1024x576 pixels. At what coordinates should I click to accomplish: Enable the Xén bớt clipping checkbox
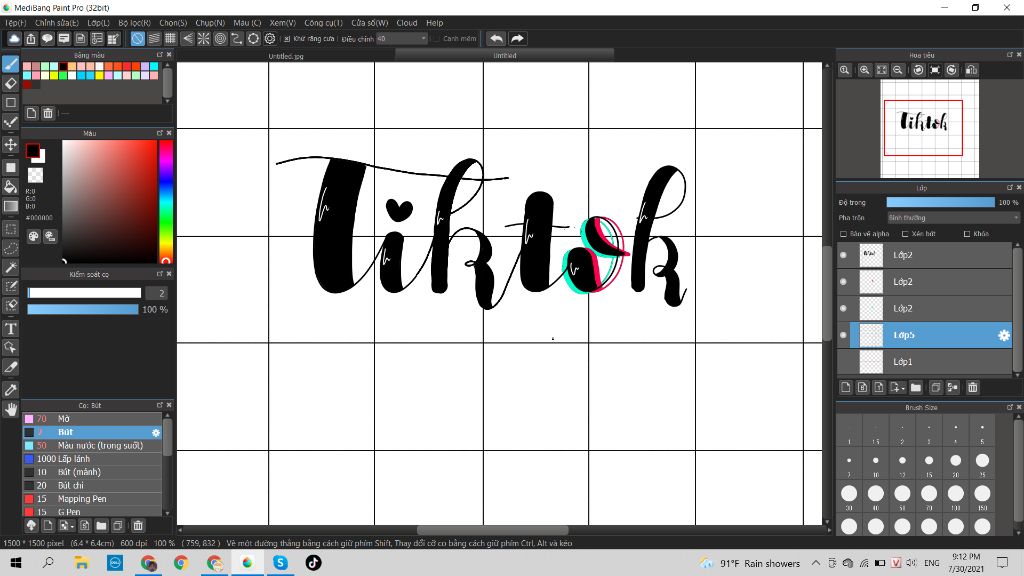click(905, 234)
